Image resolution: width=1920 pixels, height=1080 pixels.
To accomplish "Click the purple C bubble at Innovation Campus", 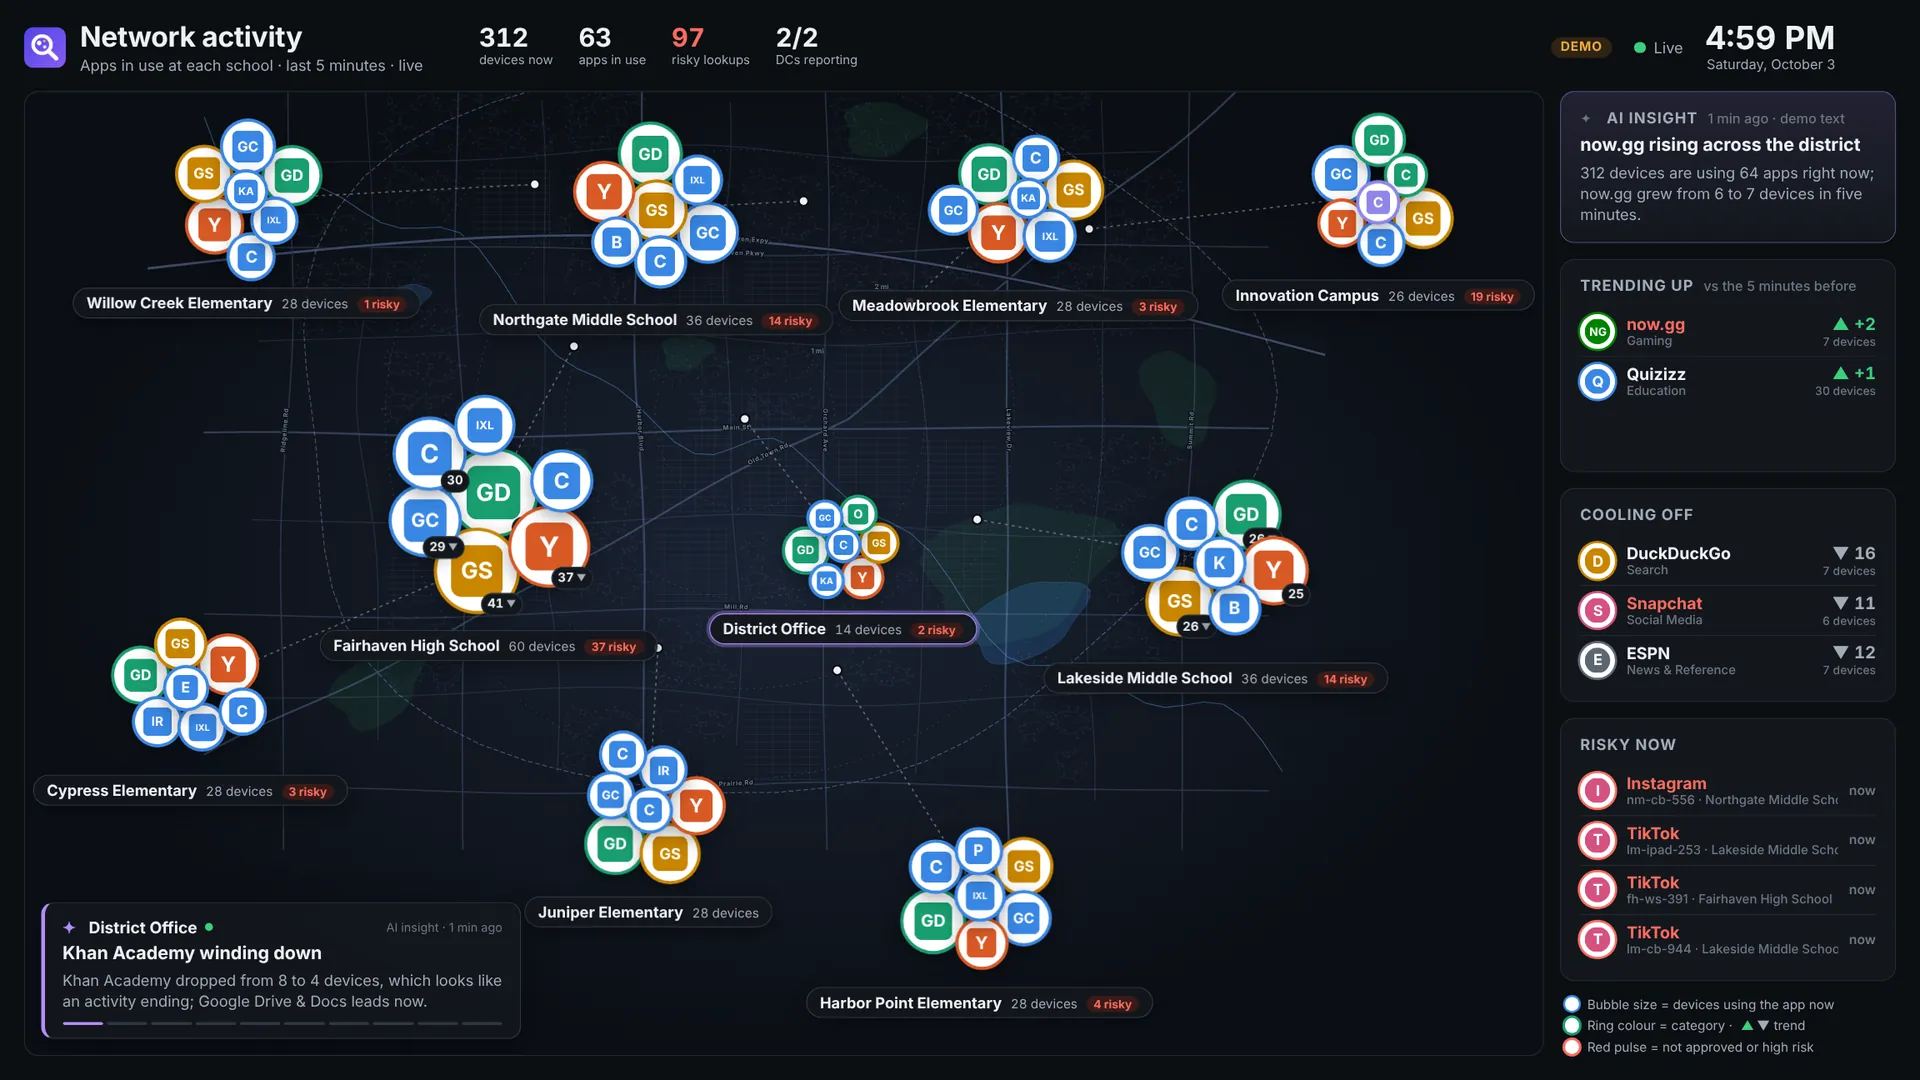I will [x=1378, y=202].
